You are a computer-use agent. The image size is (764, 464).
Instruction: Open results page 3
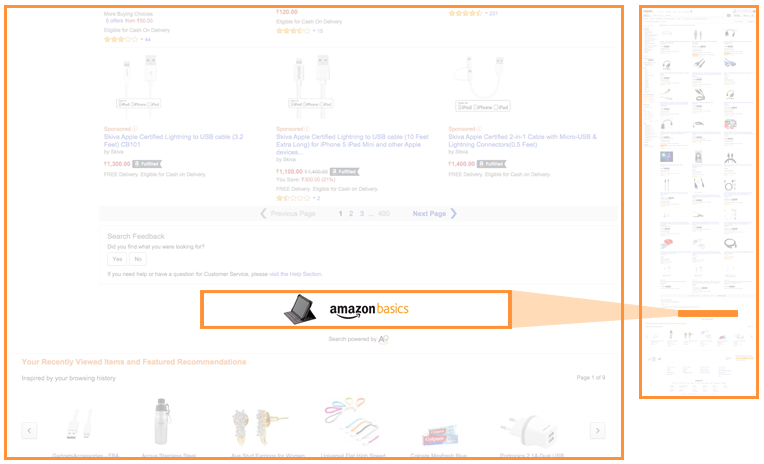(x=362, y=213)
